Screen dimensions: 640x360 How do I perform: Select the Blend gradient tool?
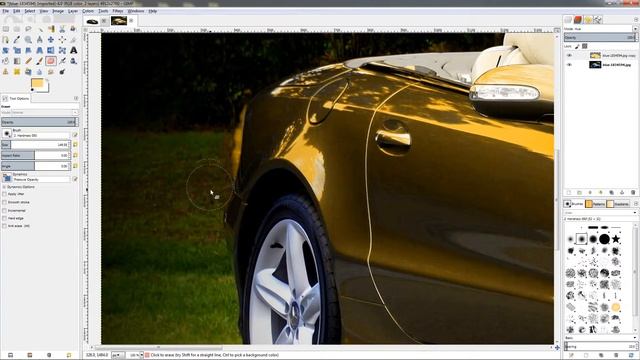pyautogui.click(x=17, y=61)
